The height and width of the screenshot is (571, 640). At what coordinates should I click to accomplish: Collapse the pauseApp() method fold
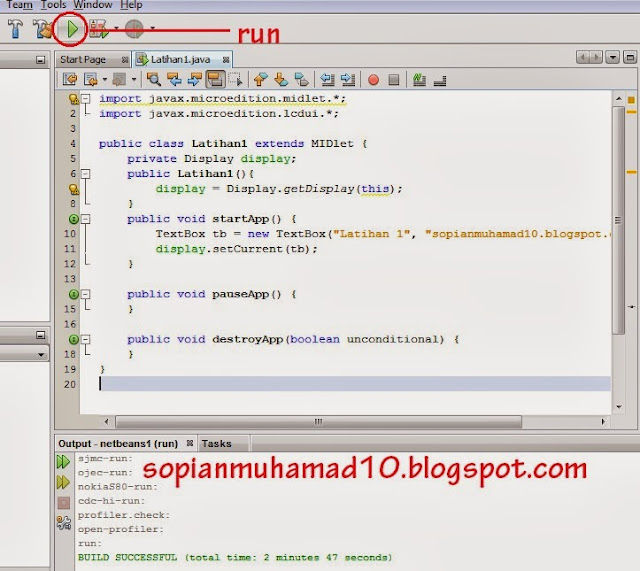tap(86, 294)
